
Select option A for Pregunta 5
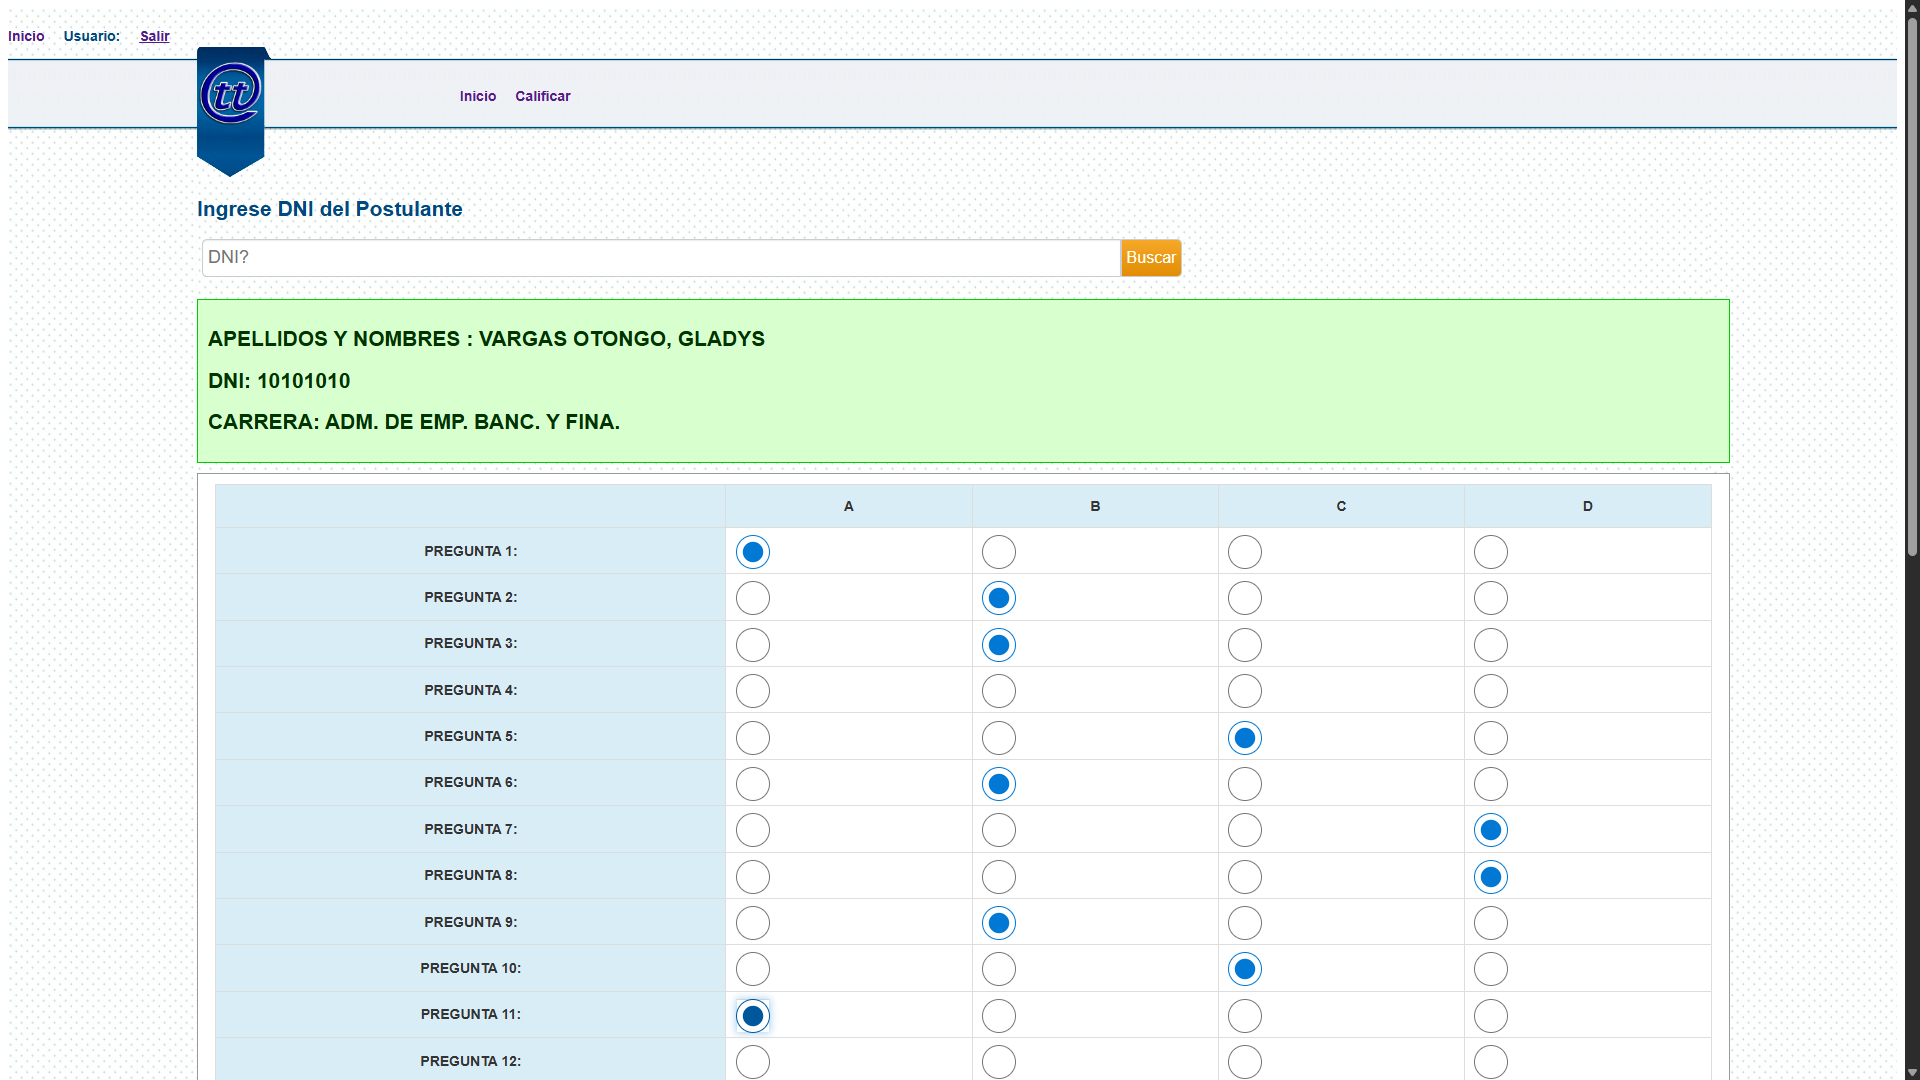click(x=753, y=738)
